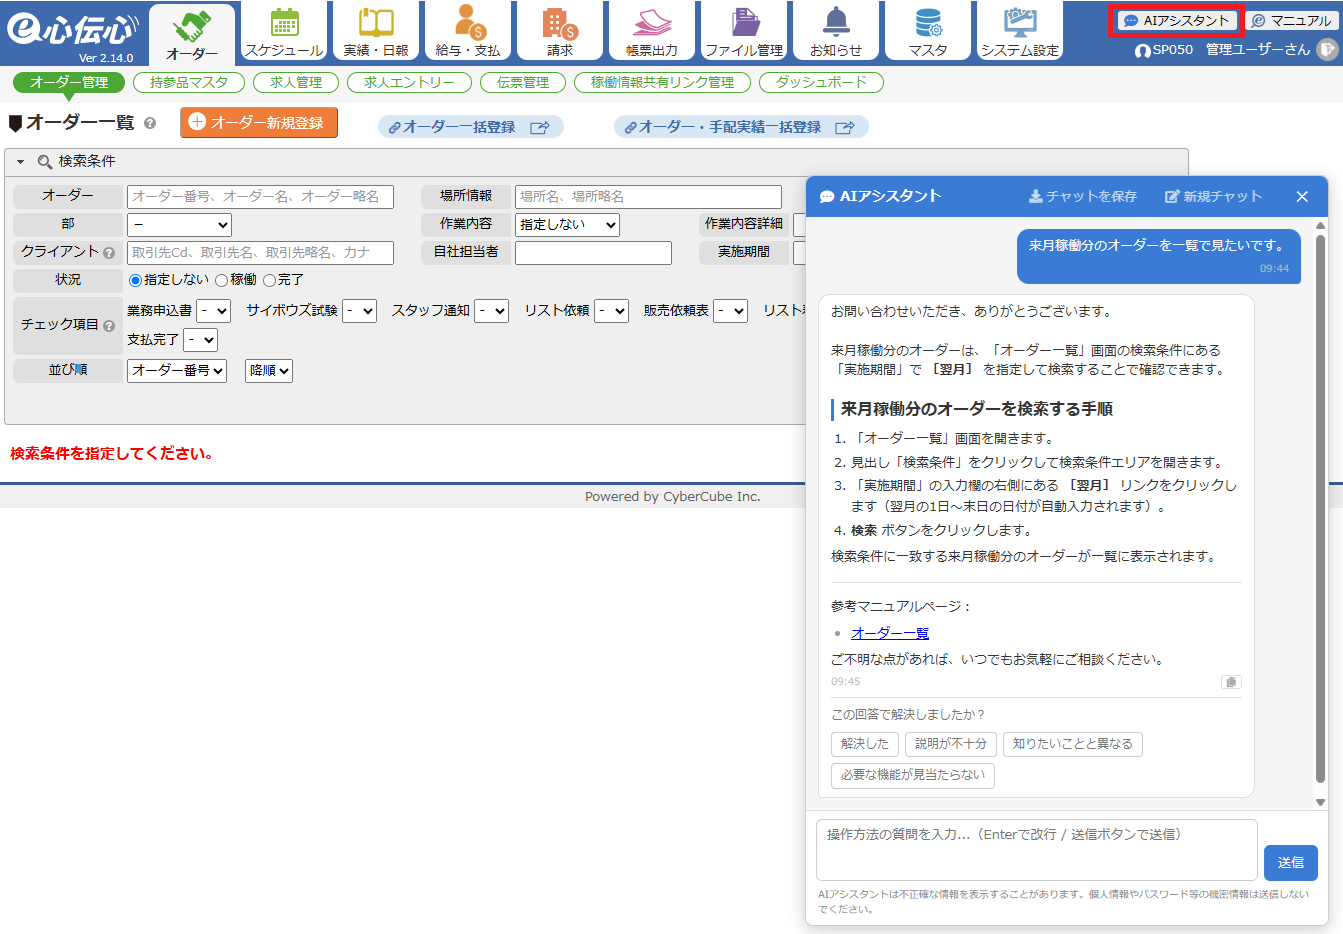The width and height of the screenshot is (1343, 934).
Task: Choose the 必要な機能が見当たらない feedback button
Action: 913,775
